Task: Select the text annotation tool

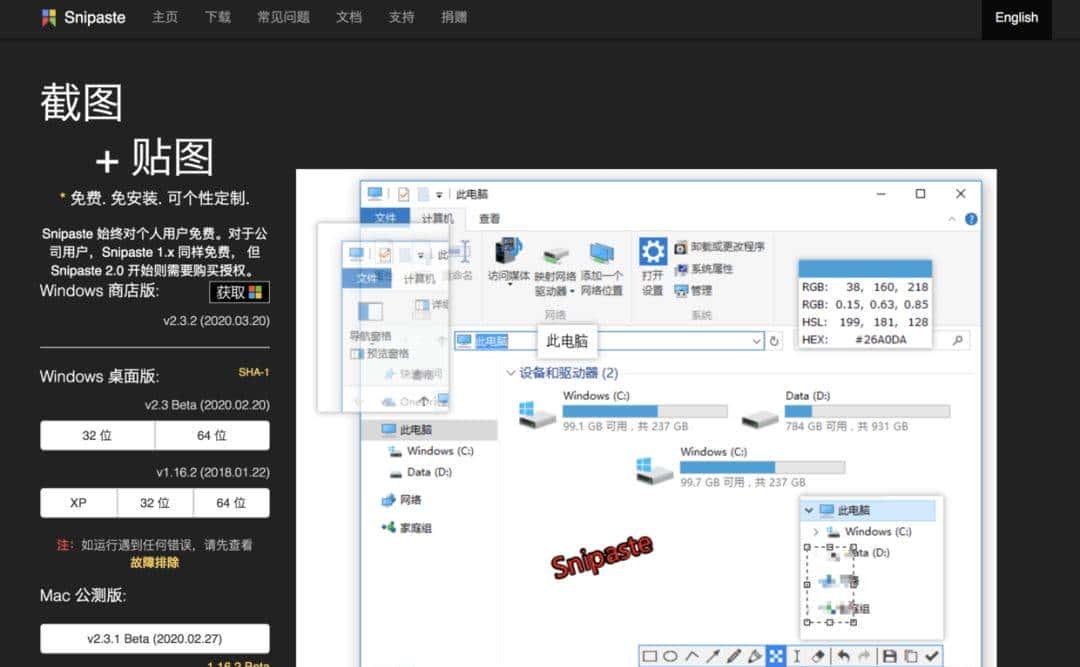Action: [x=794, y=654]
